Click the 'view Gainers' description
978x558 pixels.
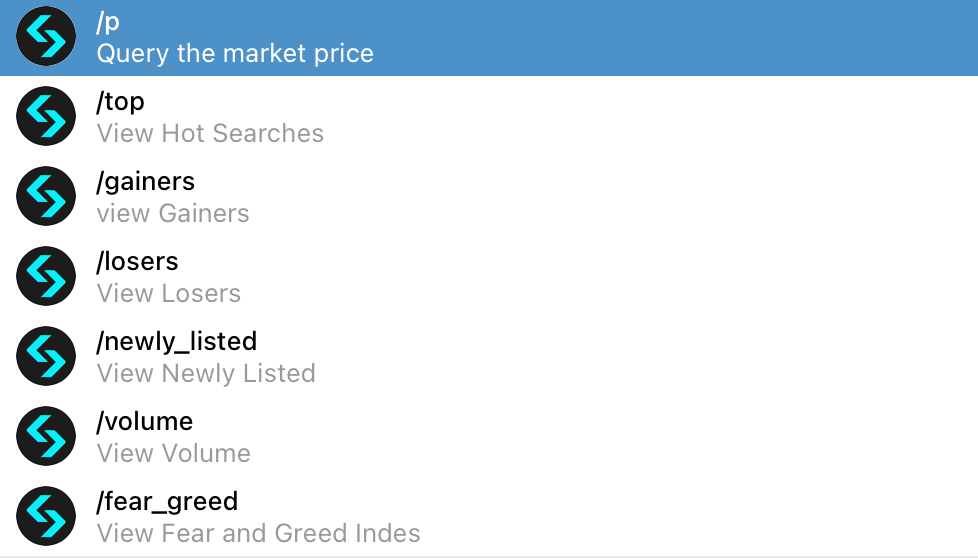point(173,213)
